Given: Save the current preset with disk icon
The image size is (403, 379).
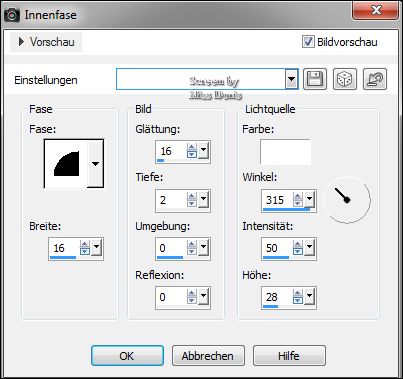Looking at the screenshot, I should 315,79.
